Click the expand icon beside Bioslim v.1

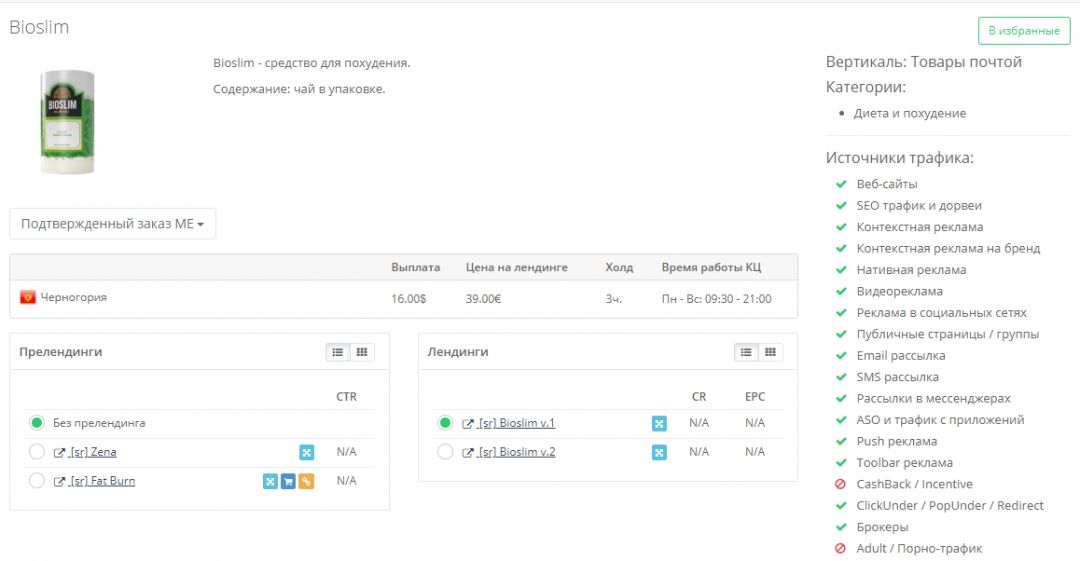coord(659,423)
